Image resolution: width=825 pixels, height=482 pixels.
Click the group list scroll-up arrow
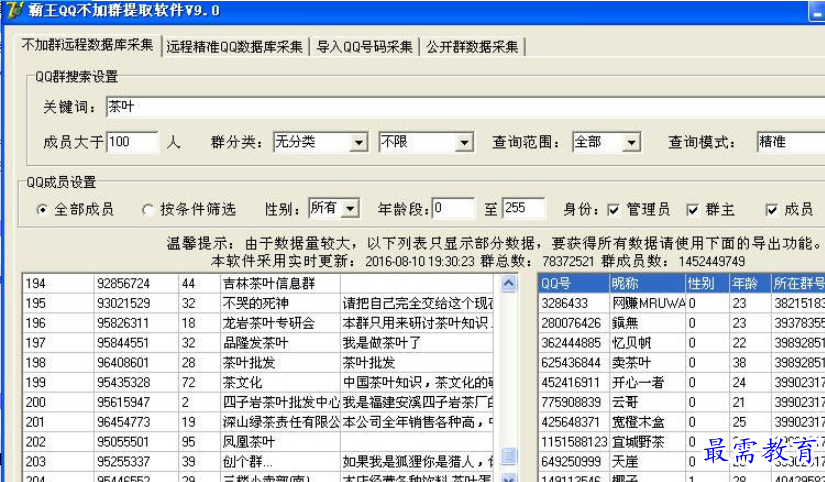coord(508,284)
